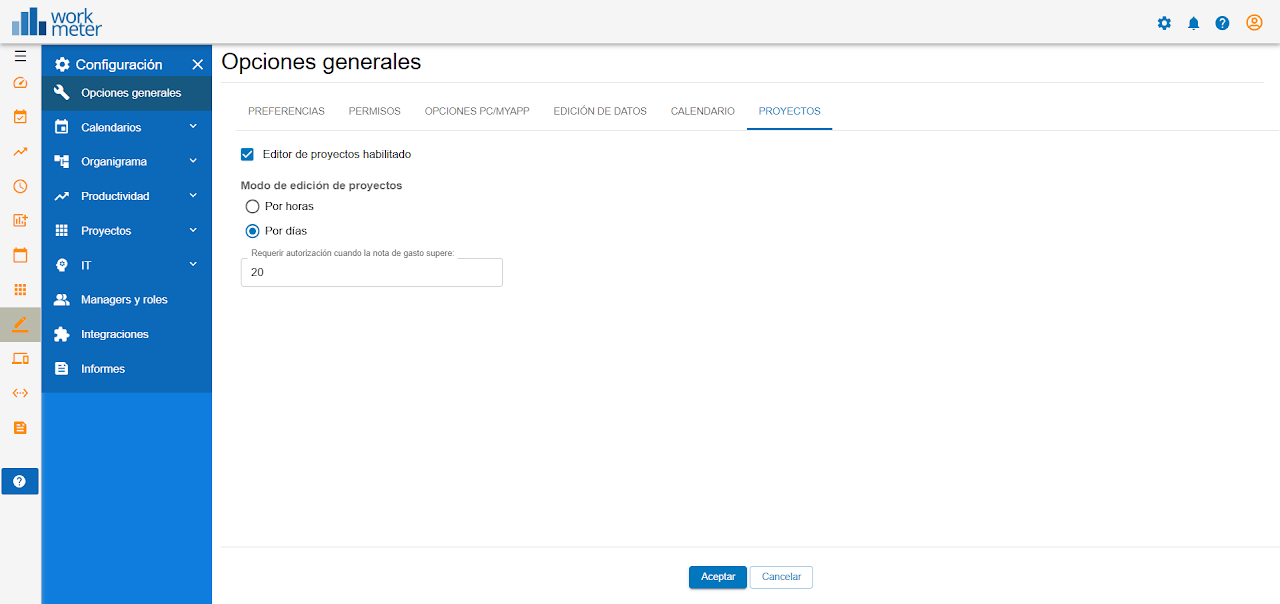Uncheck Editor de proyectos habilitado
This screenshot has width=1280, height=604.
click(x=248, y=154)
